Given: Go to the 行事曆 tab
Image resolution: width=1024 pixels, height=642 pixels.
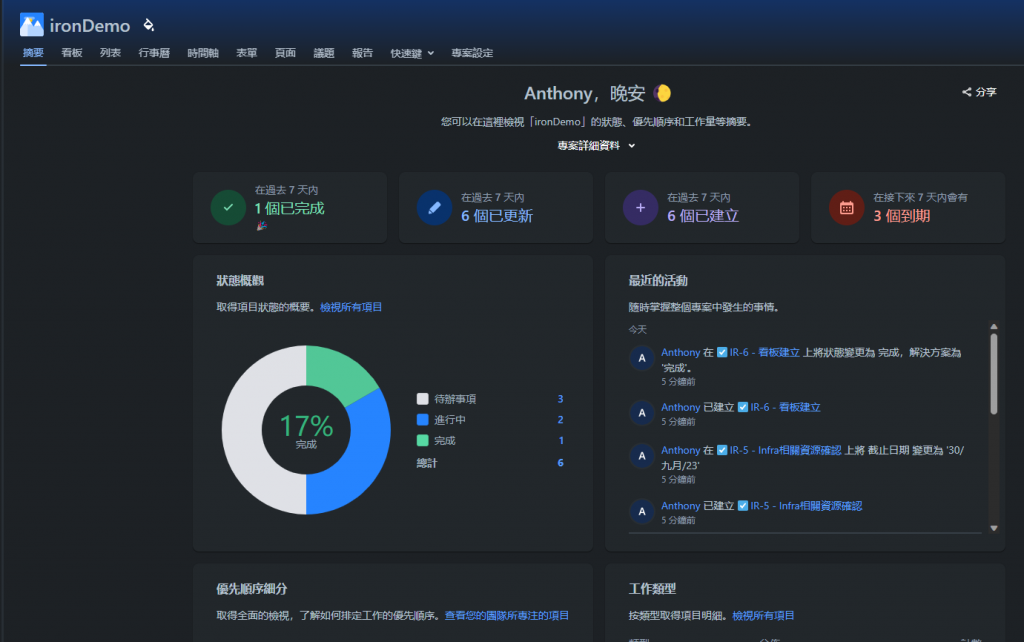Looking at the screenshot, I should click(x=154, y=52).
